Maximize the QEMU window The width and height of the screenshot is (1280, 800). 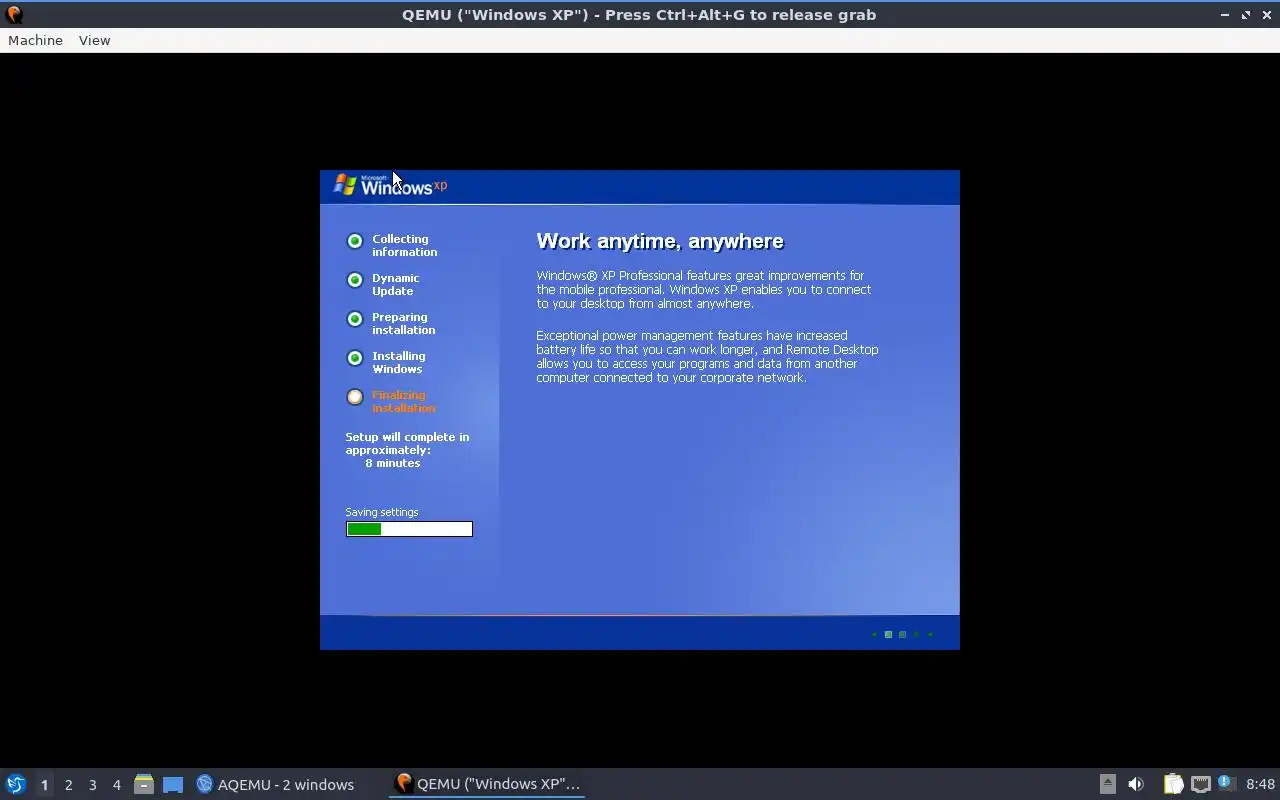pyautogui.click(x=1246, y=15)
